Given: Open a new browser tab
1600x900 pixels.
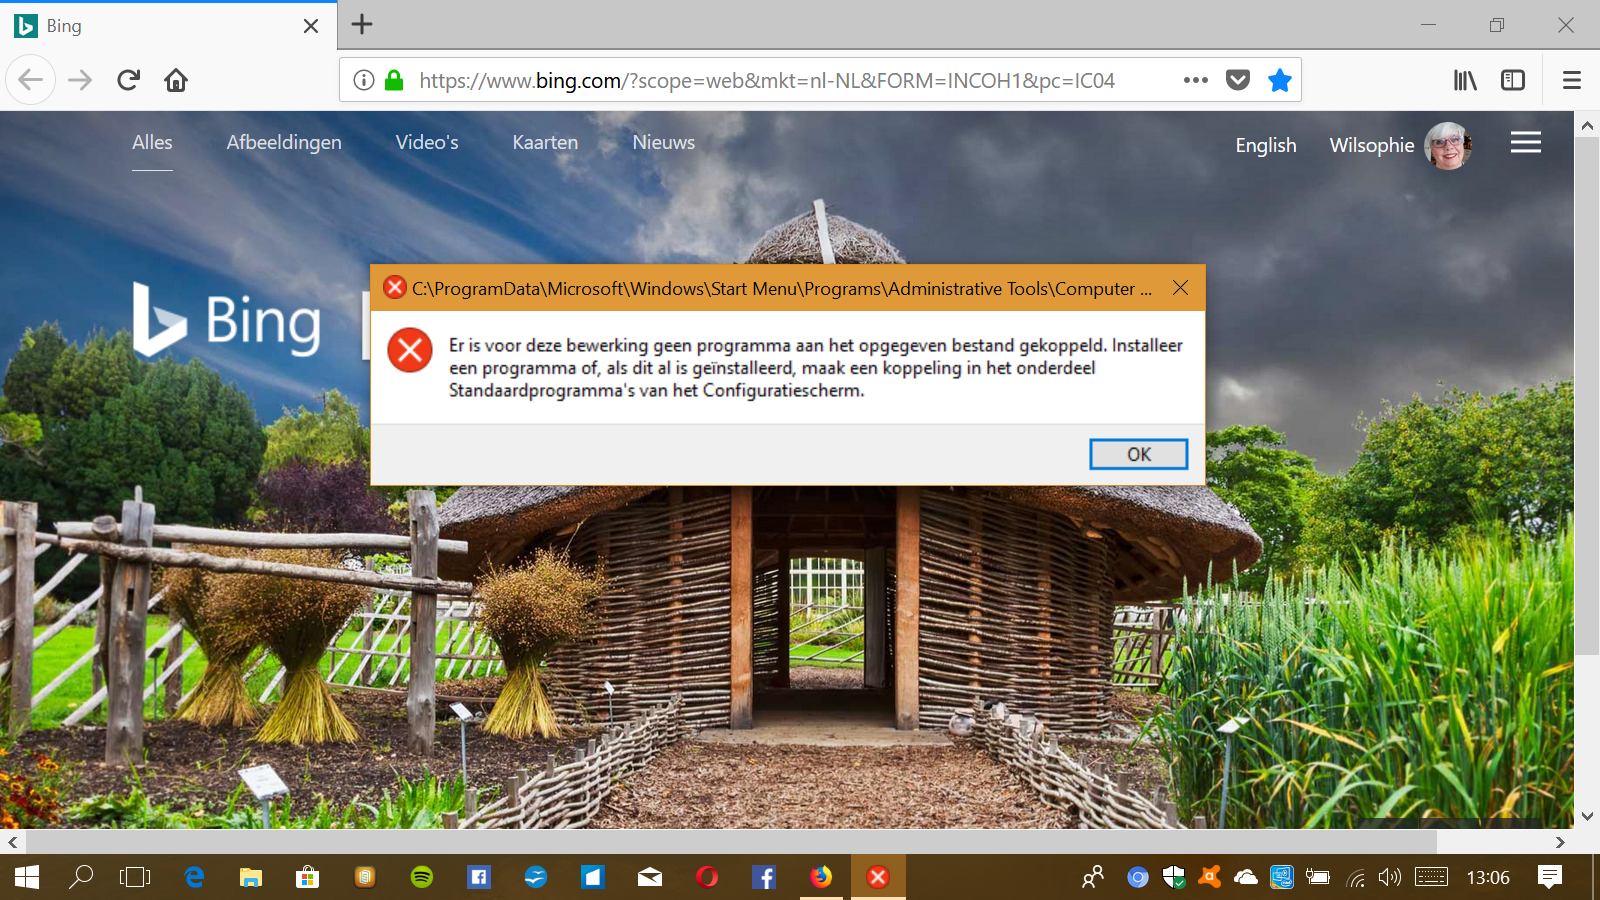Looking at the screenshot, I should coord(362,25).
